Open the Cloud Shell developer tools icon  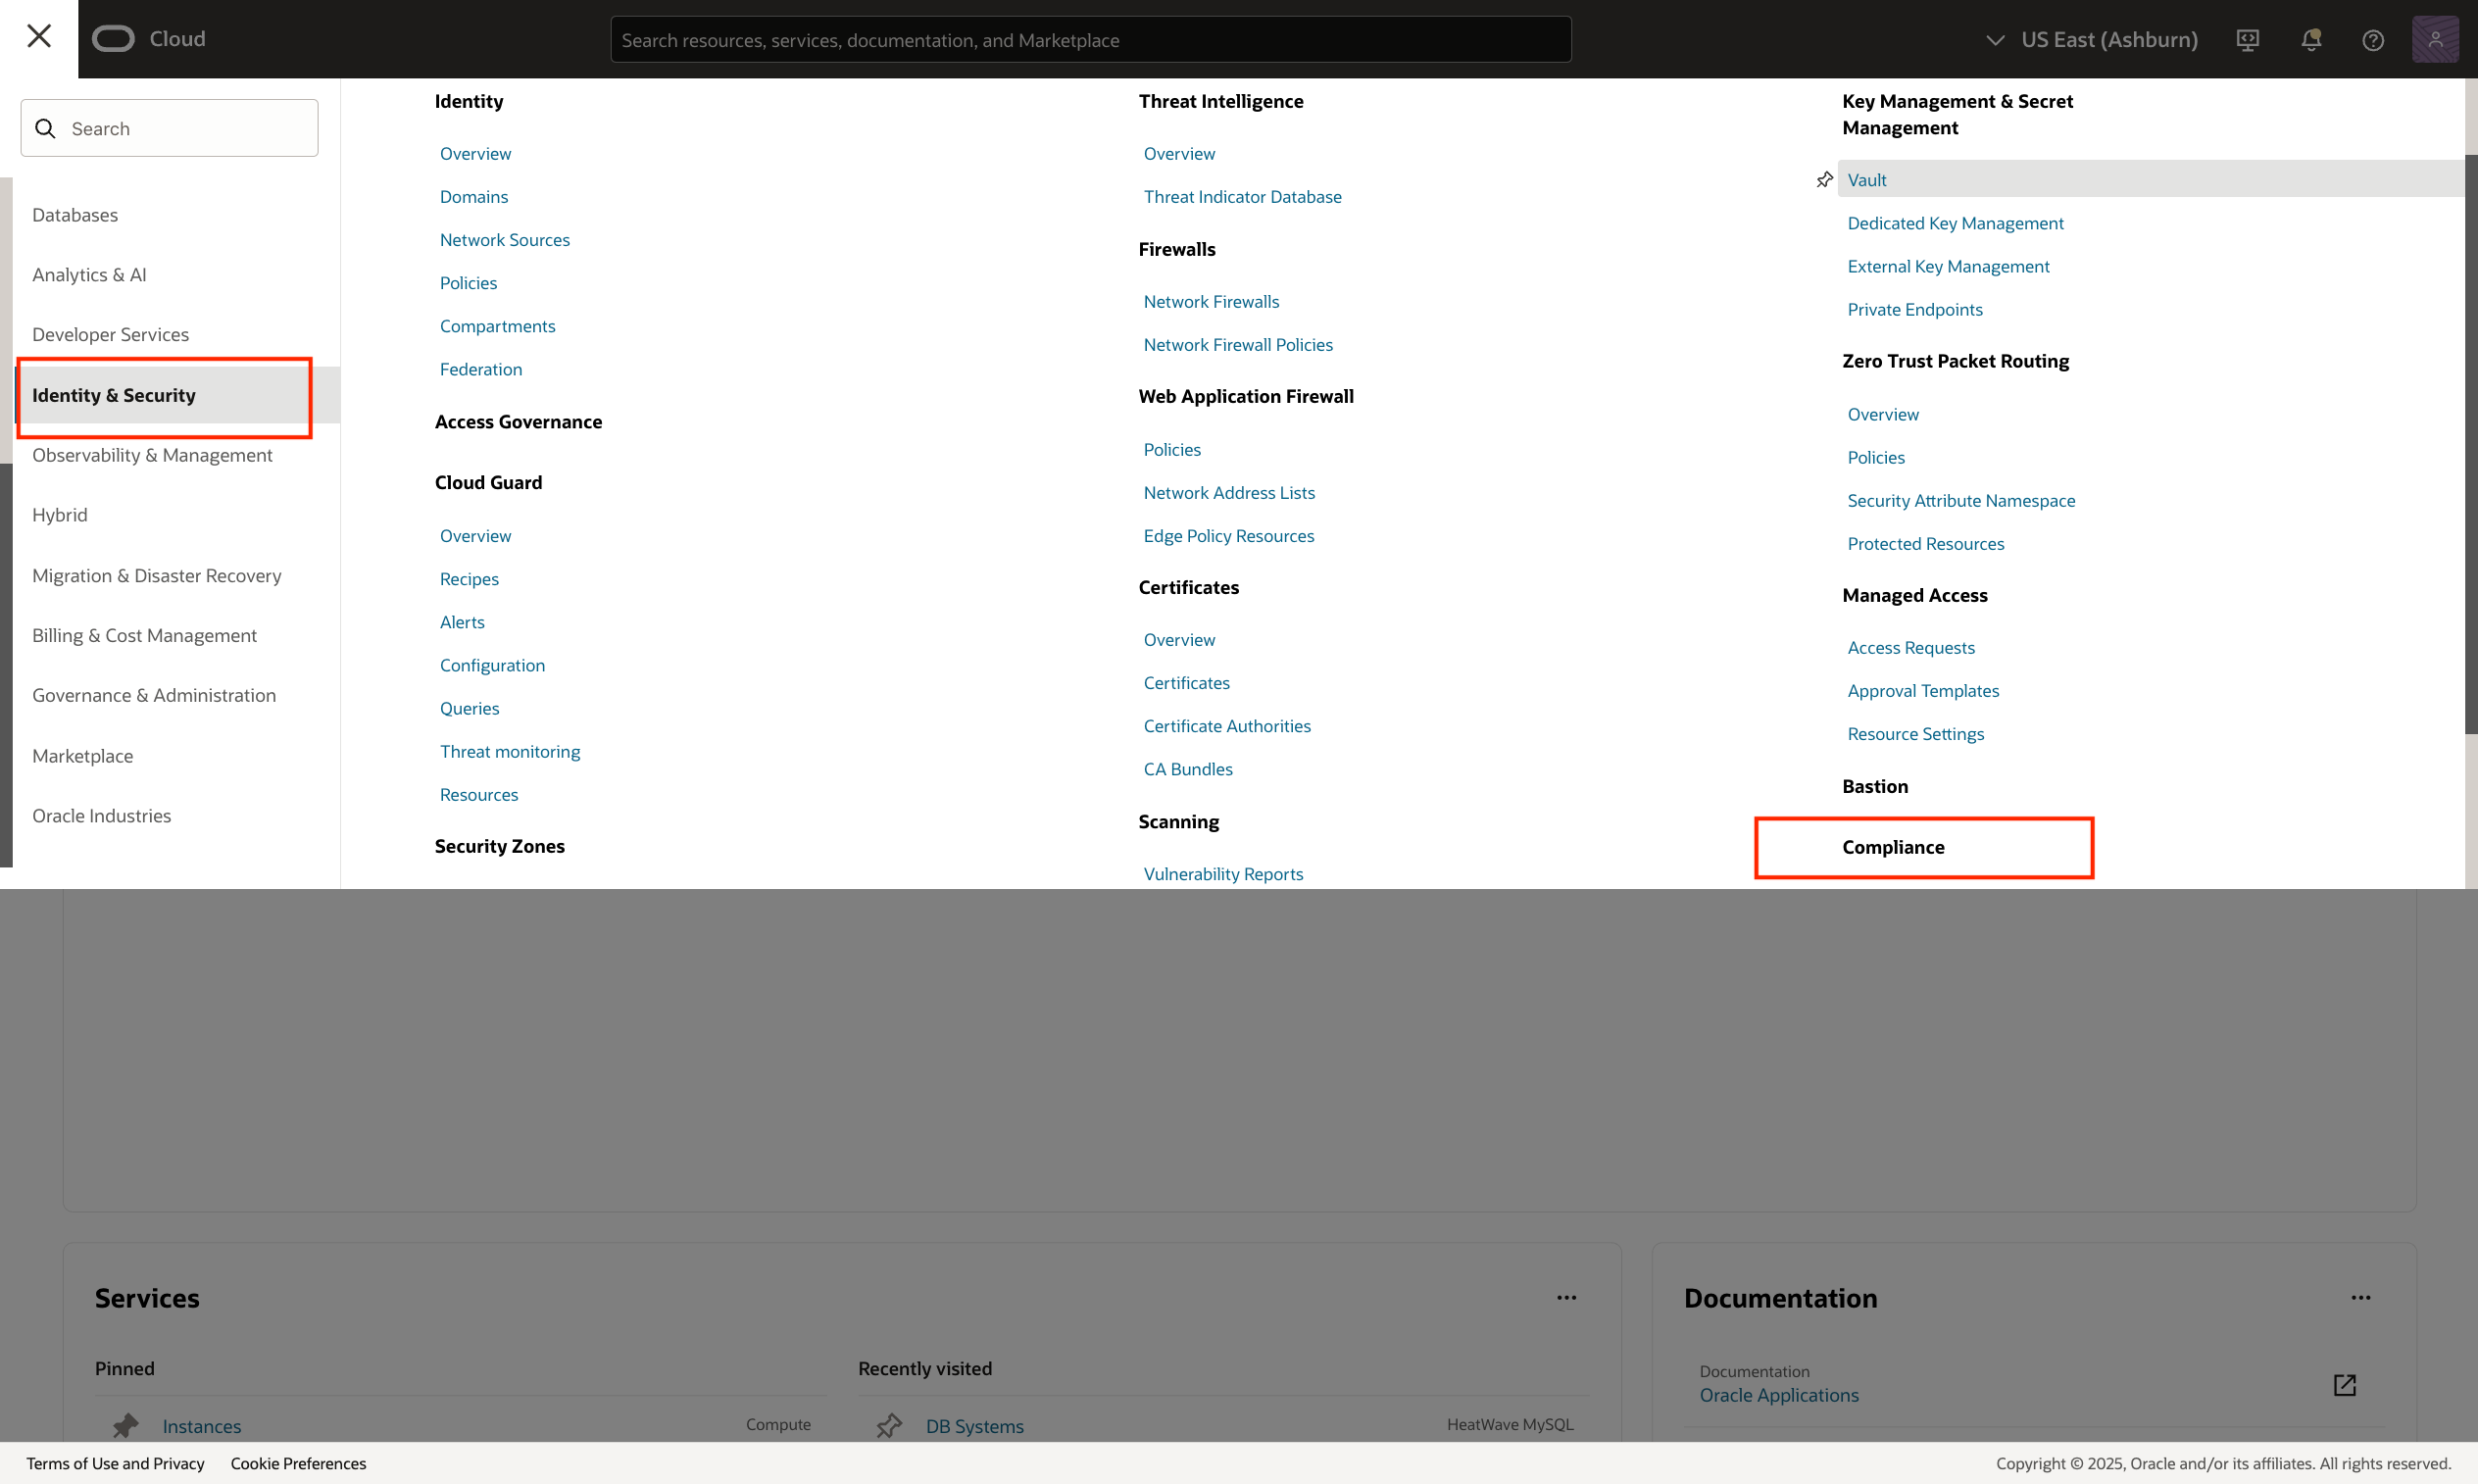pos(2247,40)
